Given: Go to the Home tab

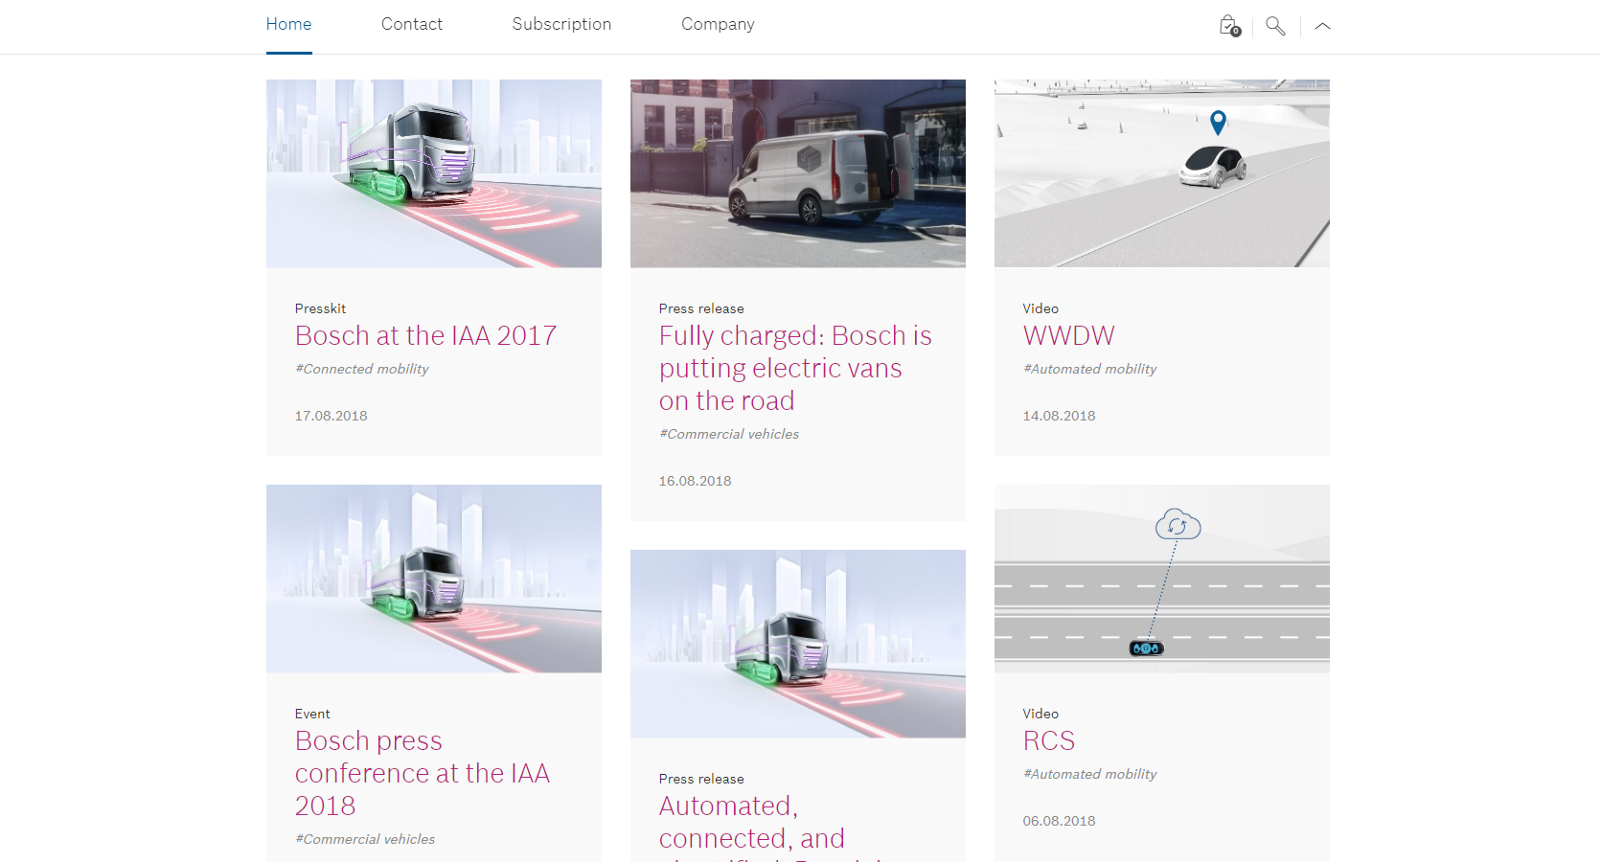Looking at the screenshot, I should (x=289, y=24).
